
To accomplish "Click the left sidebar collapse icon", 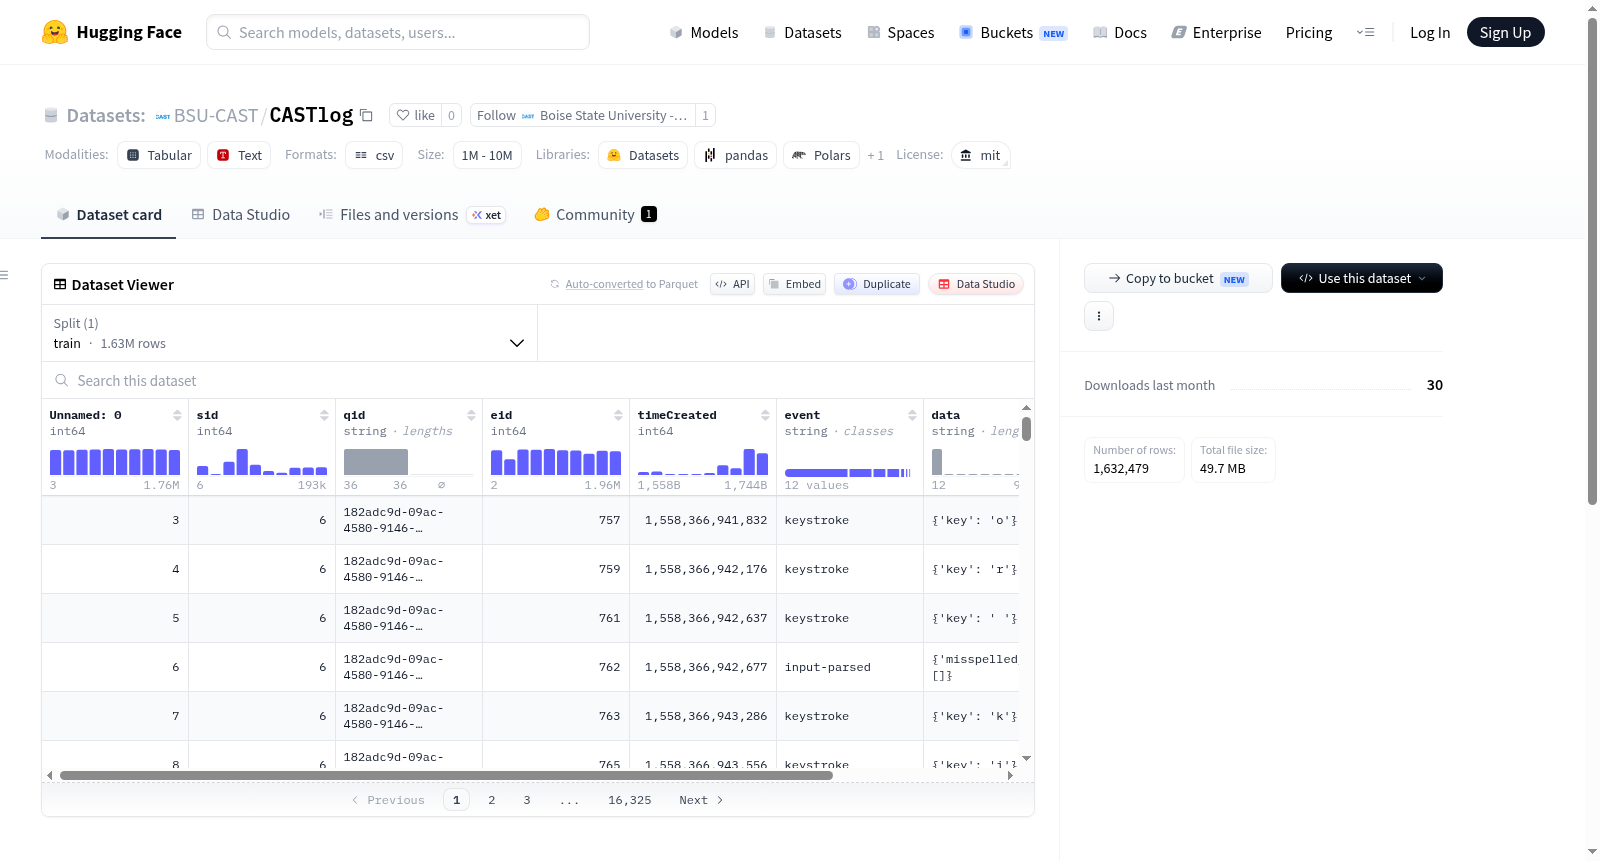I will pos(5,275).
